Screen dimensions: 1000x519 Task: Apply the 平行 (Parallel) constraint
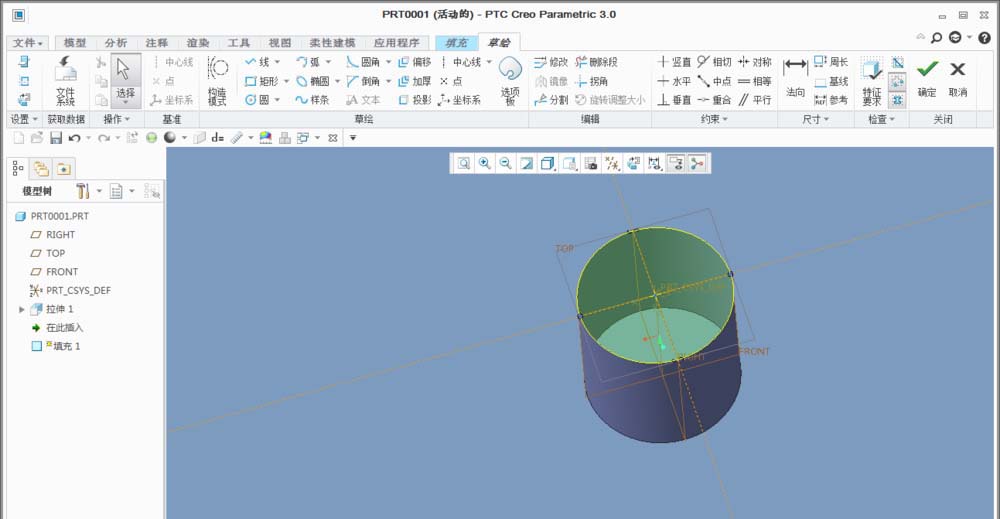[x=755, y=100]
